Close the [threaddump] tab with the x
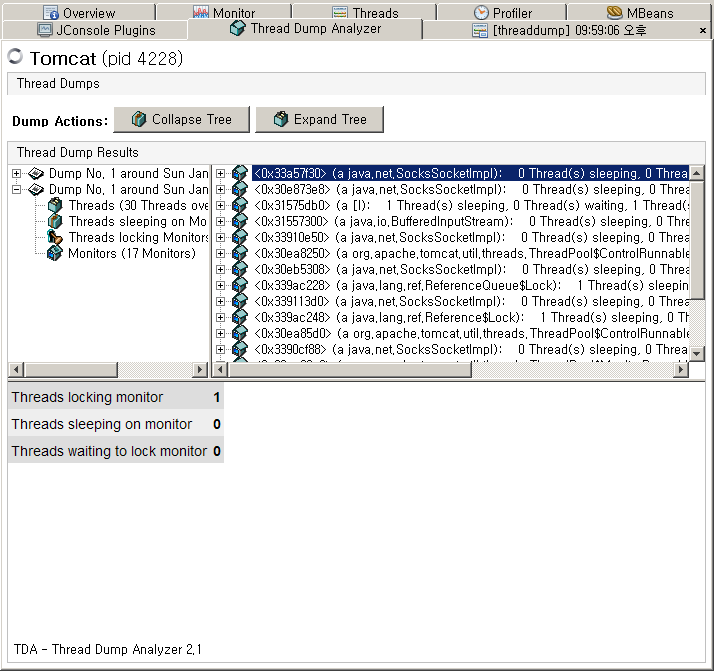714x671 pixels. (703, 30)
